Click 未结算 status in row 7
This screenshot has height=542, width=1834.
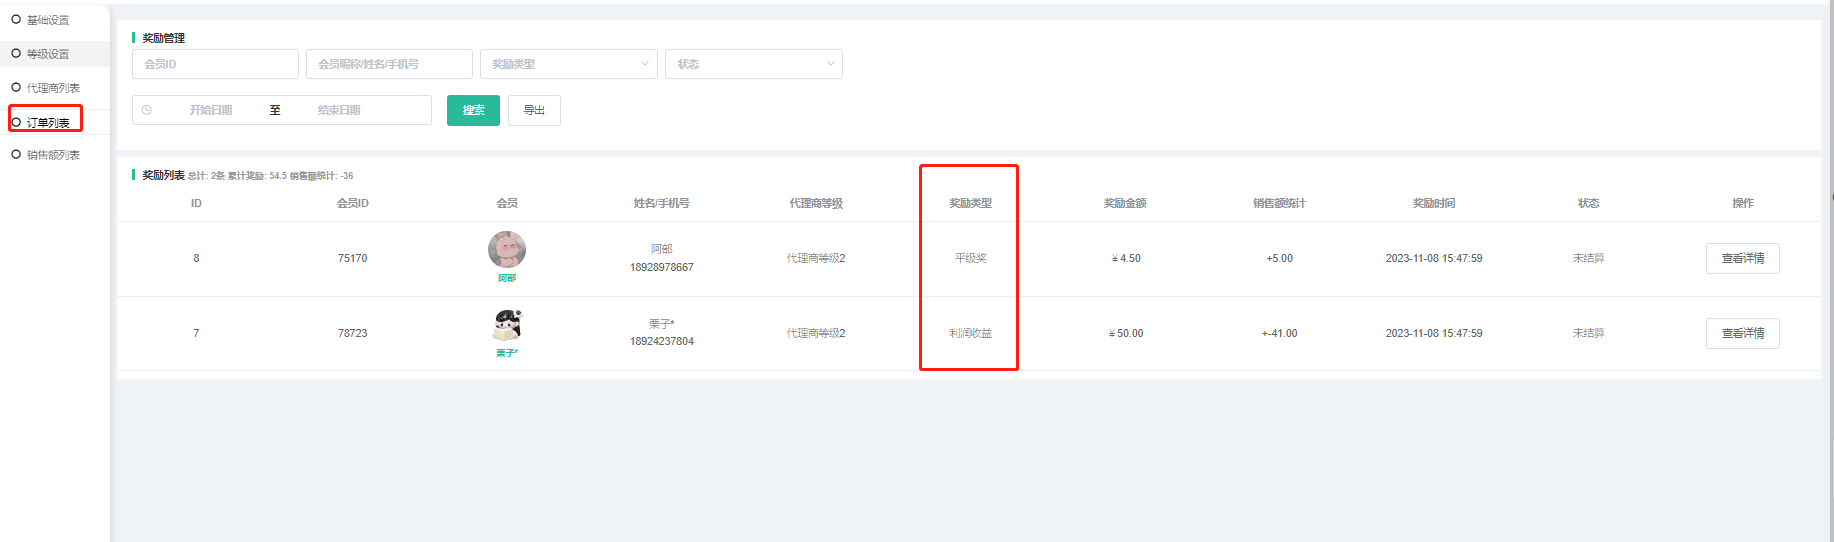click(x=1588, y=333)
